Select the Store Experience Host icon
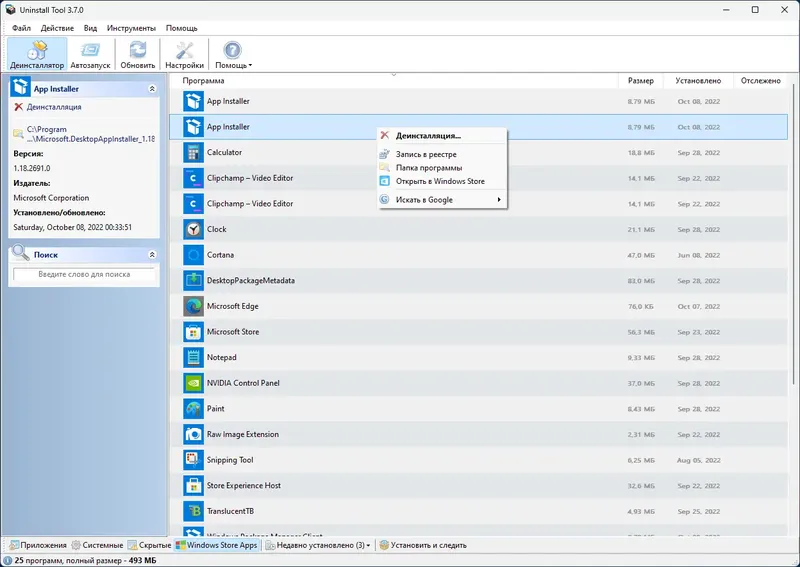The image size is (800, 567). tap(193, 485)
